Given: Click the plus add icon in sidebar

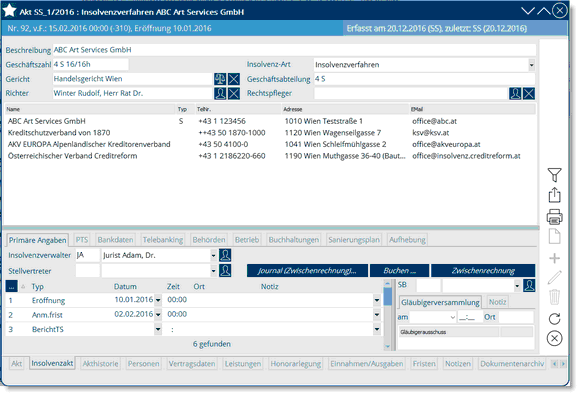Looking at the screenshot, I should click(x=554, y=258).
